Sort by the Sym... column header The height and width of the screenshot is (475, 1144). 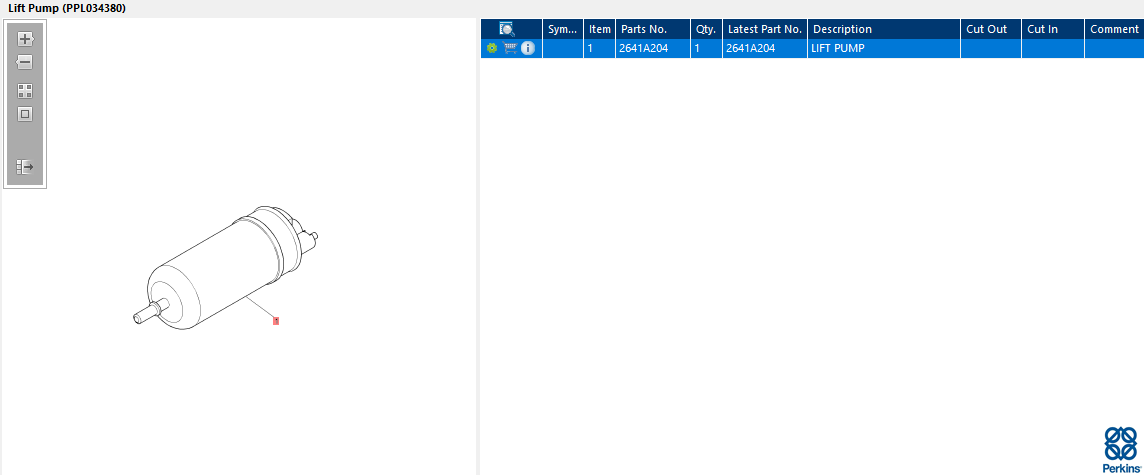pyautogui.click(x=563, y=29)
